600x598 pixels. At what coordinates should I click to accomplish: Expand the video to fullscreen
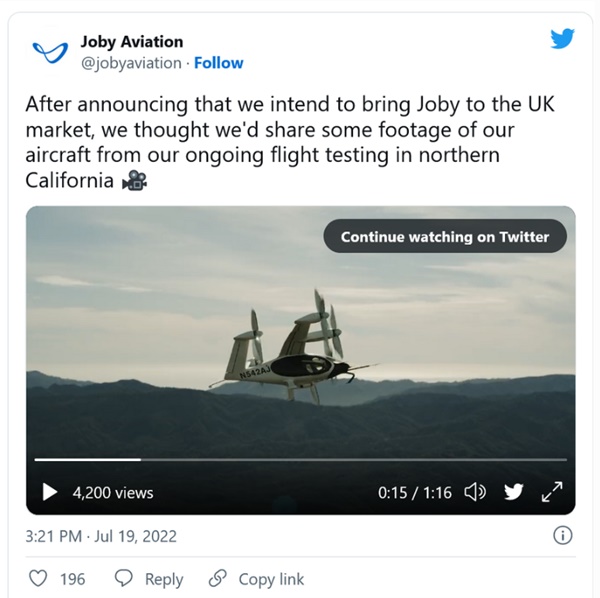pos(551,492)
